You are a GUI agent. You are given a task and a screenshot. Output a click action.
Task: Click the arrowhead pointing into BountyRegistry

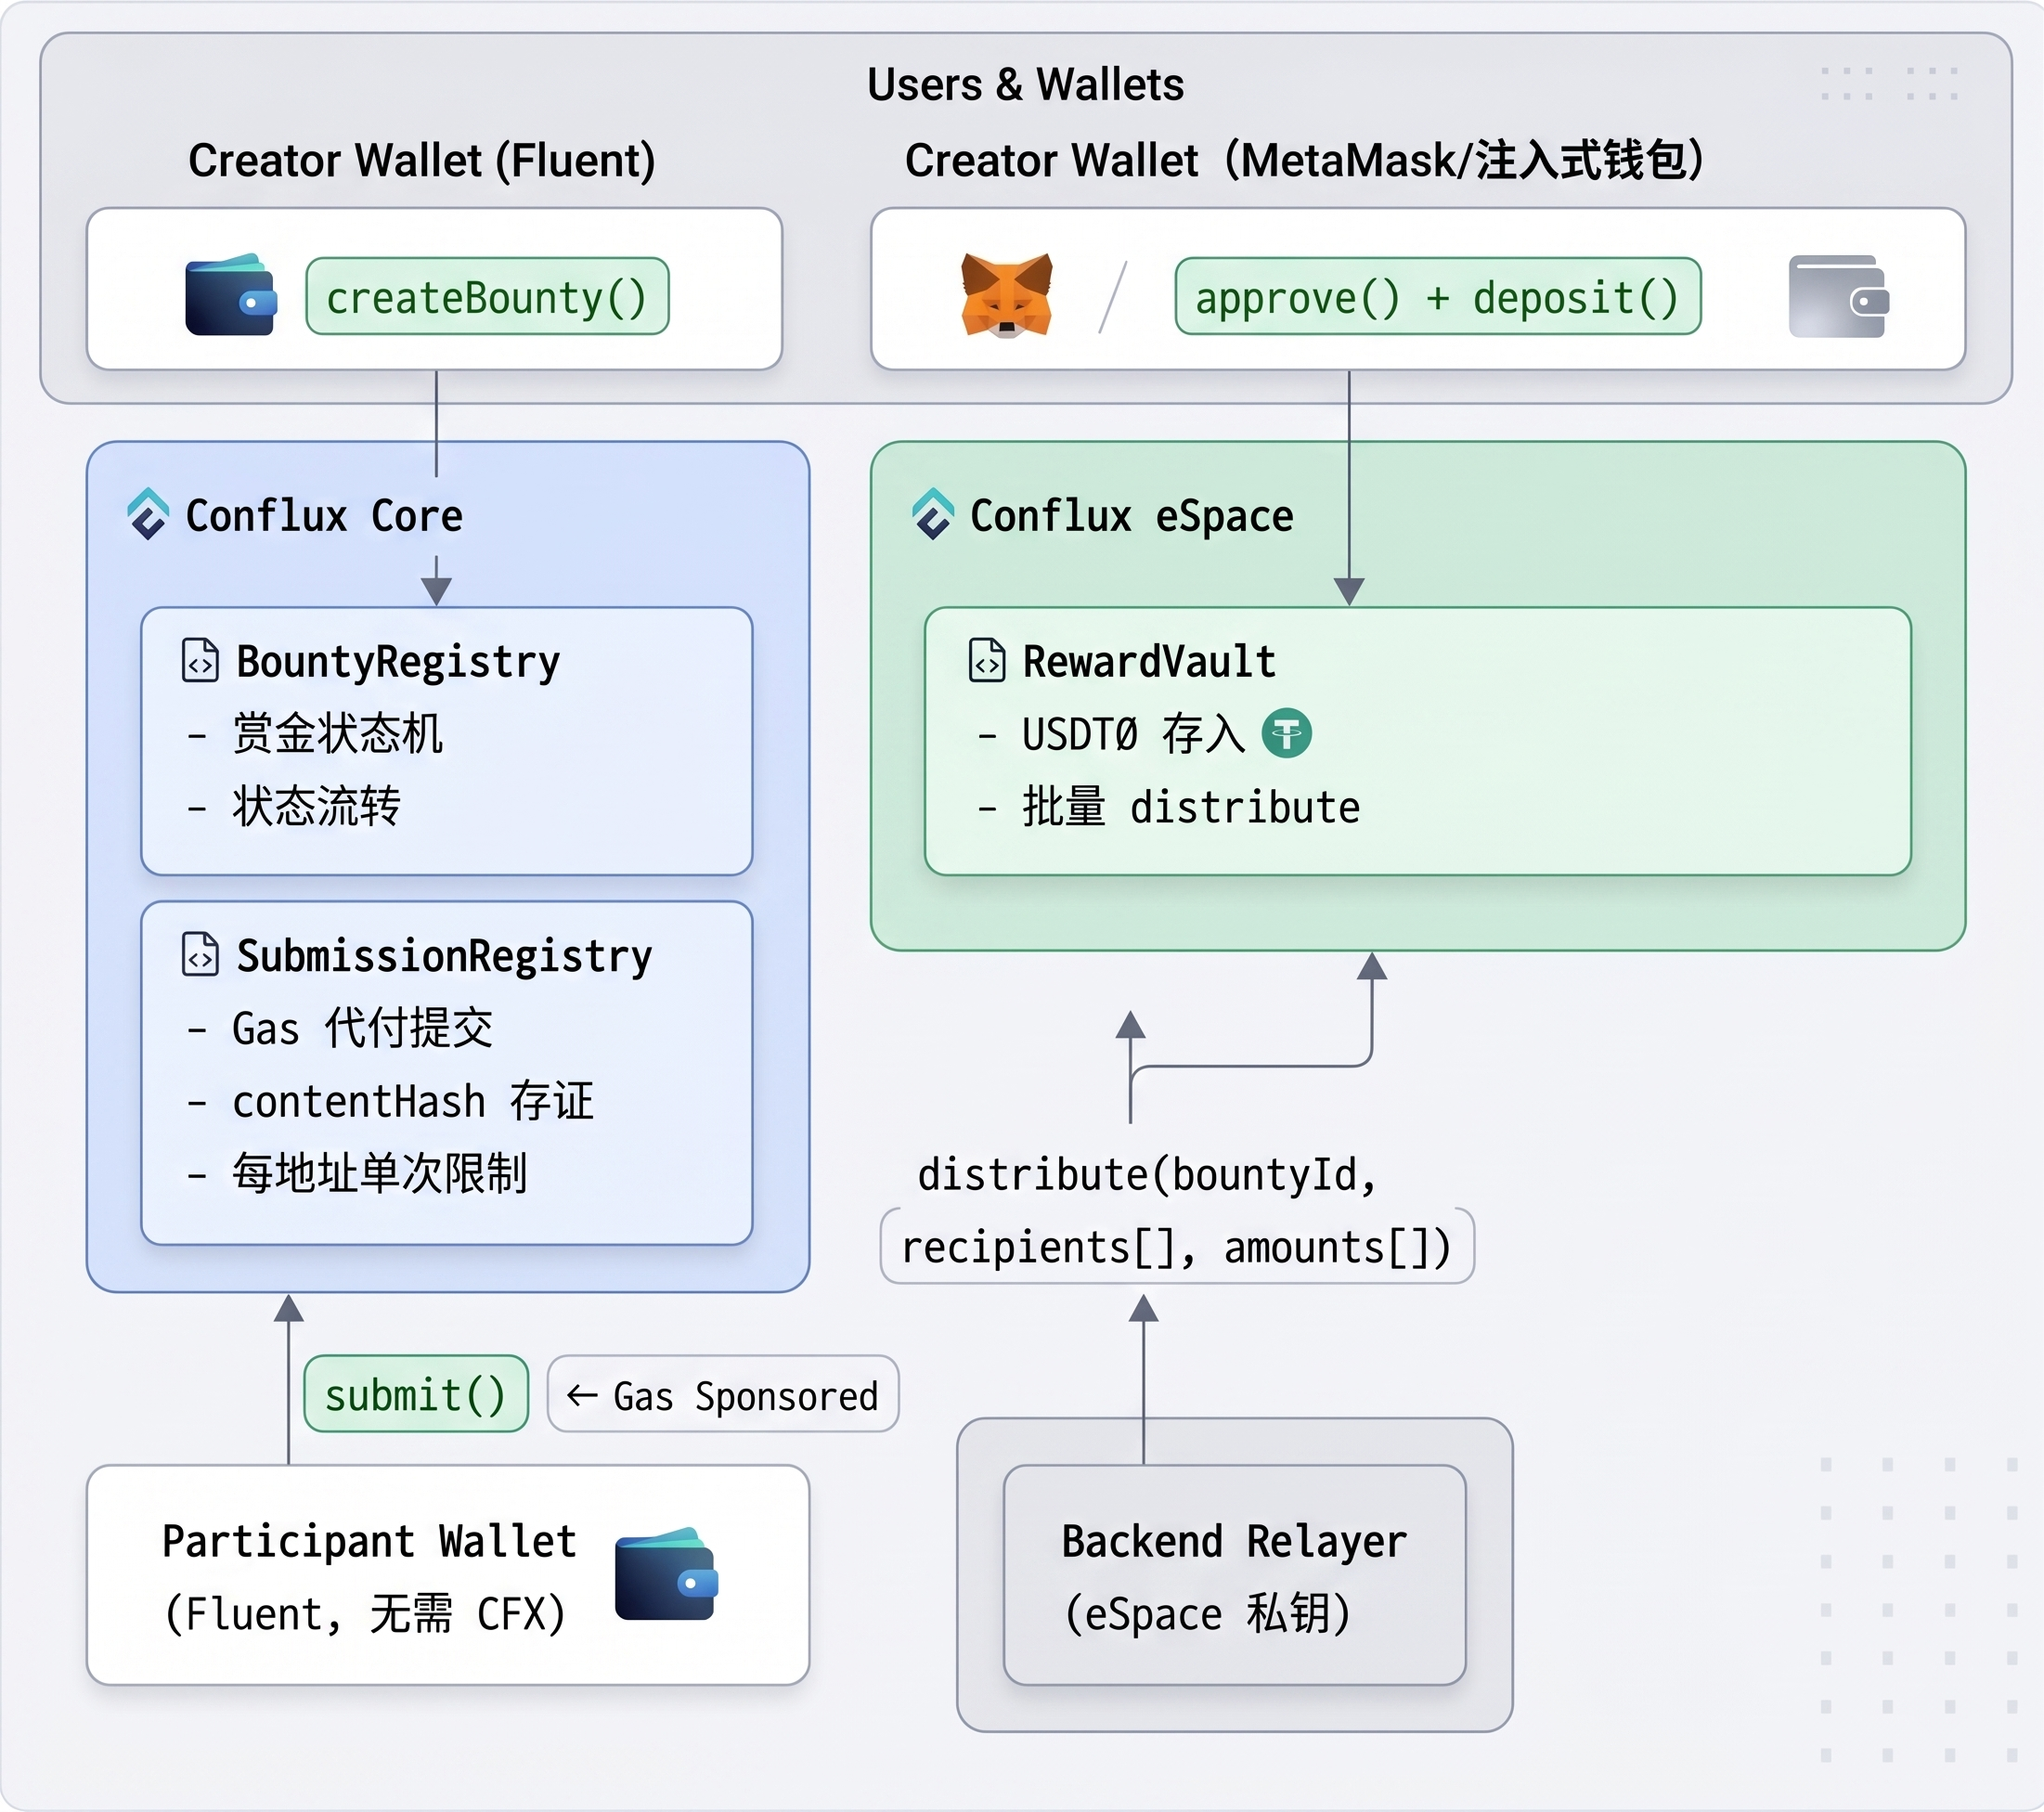(x=436, y=590)
